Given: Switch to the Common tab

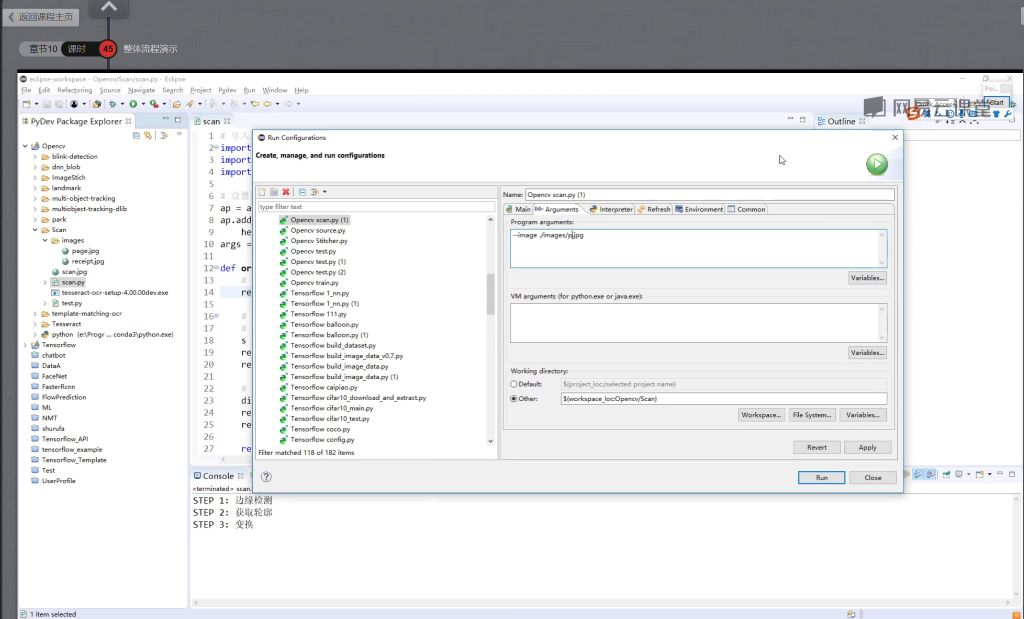Looking at the screenshot, I should pyautogui.click(x=746, y=209).
